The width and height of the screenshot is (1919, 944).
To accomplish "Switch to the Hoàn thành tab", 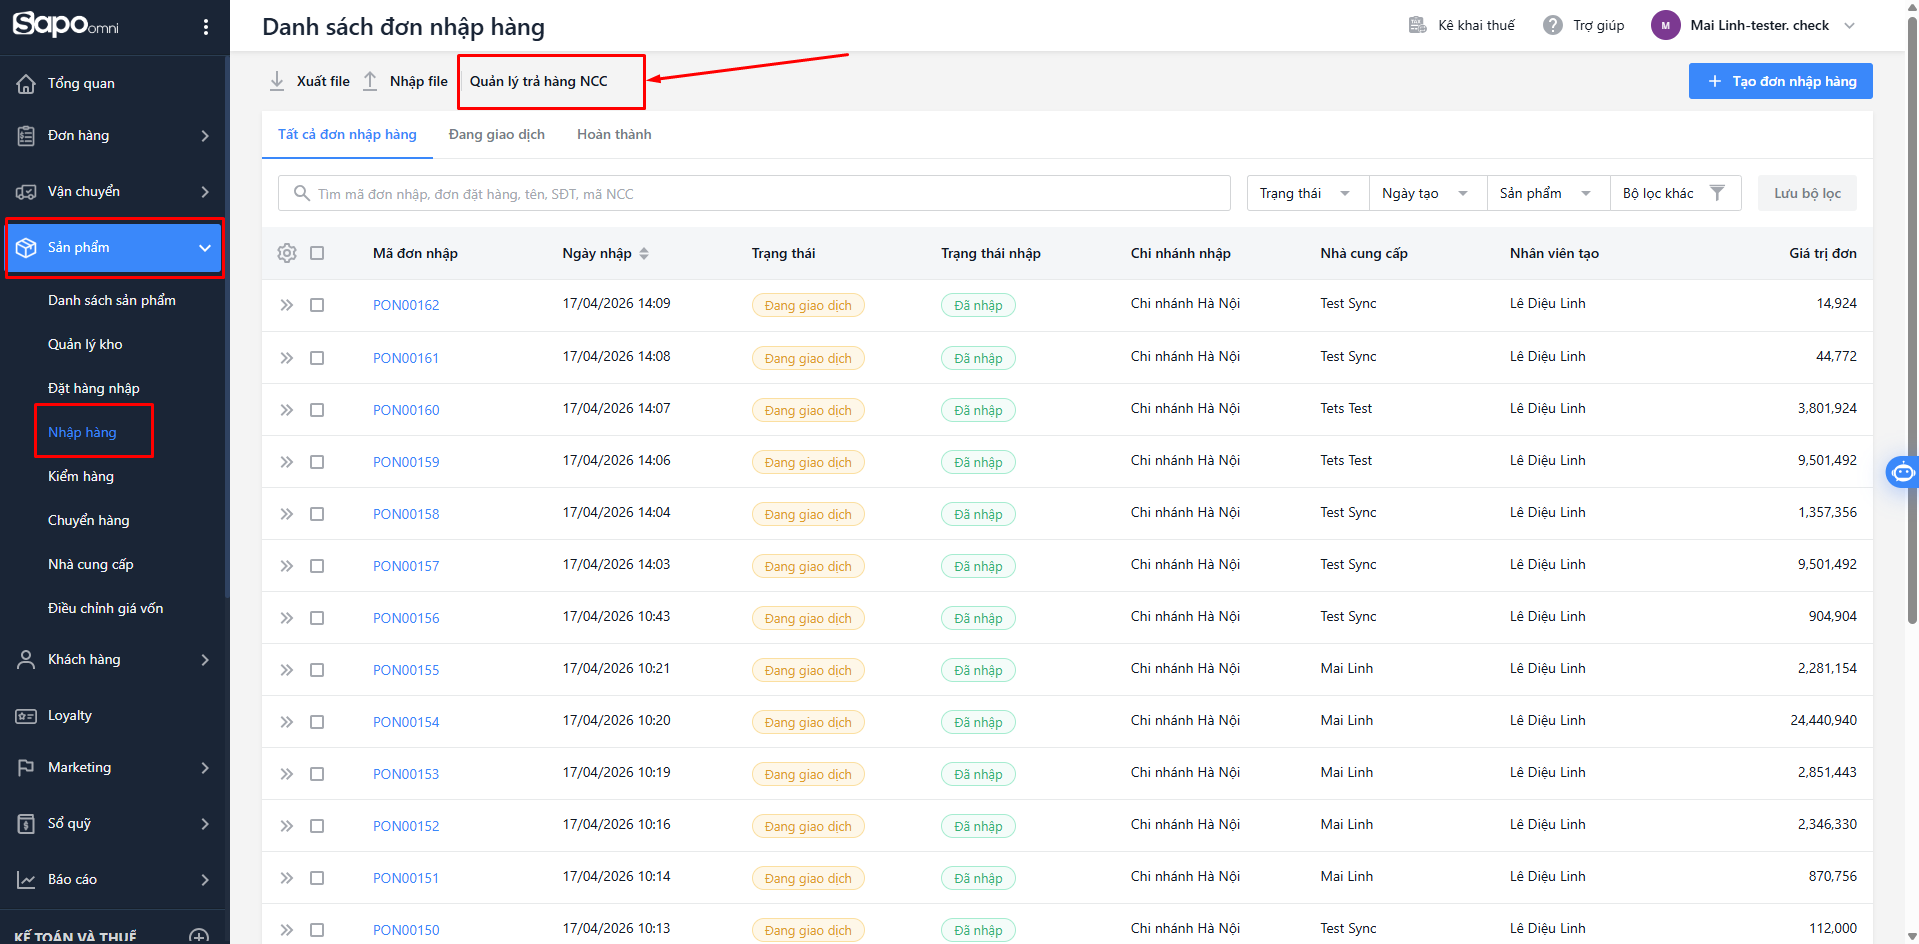I will pyautogui.click(x=614, y=134).
